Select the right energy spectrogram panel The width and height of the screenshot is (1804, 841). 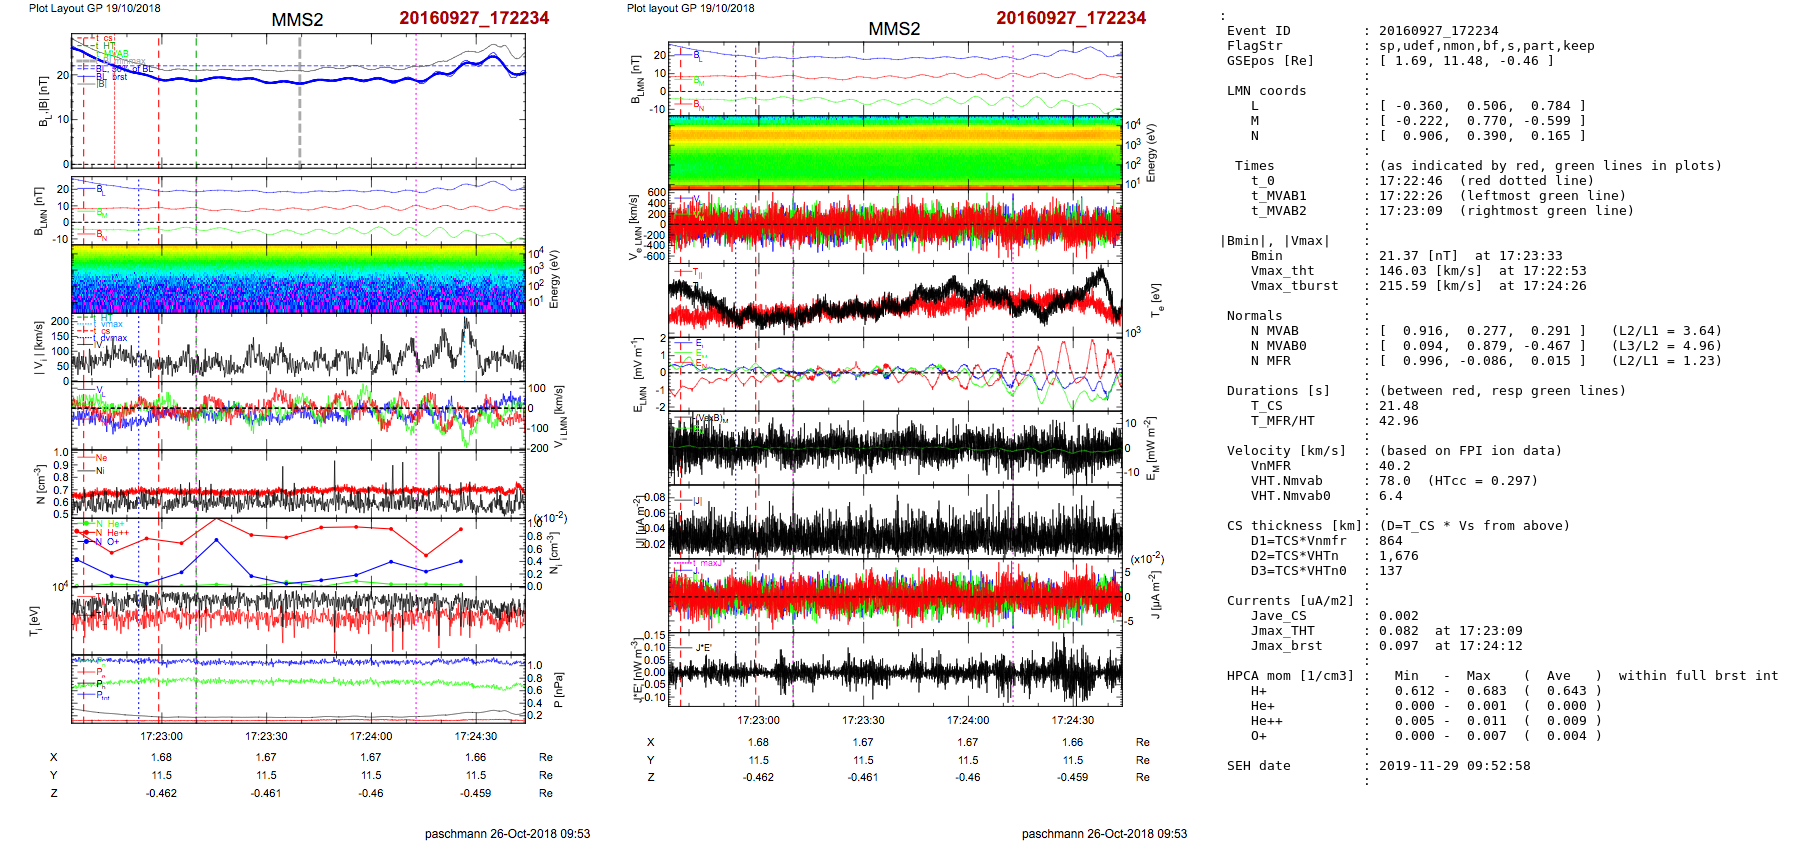pyautogui.click(x=895, y=151)
